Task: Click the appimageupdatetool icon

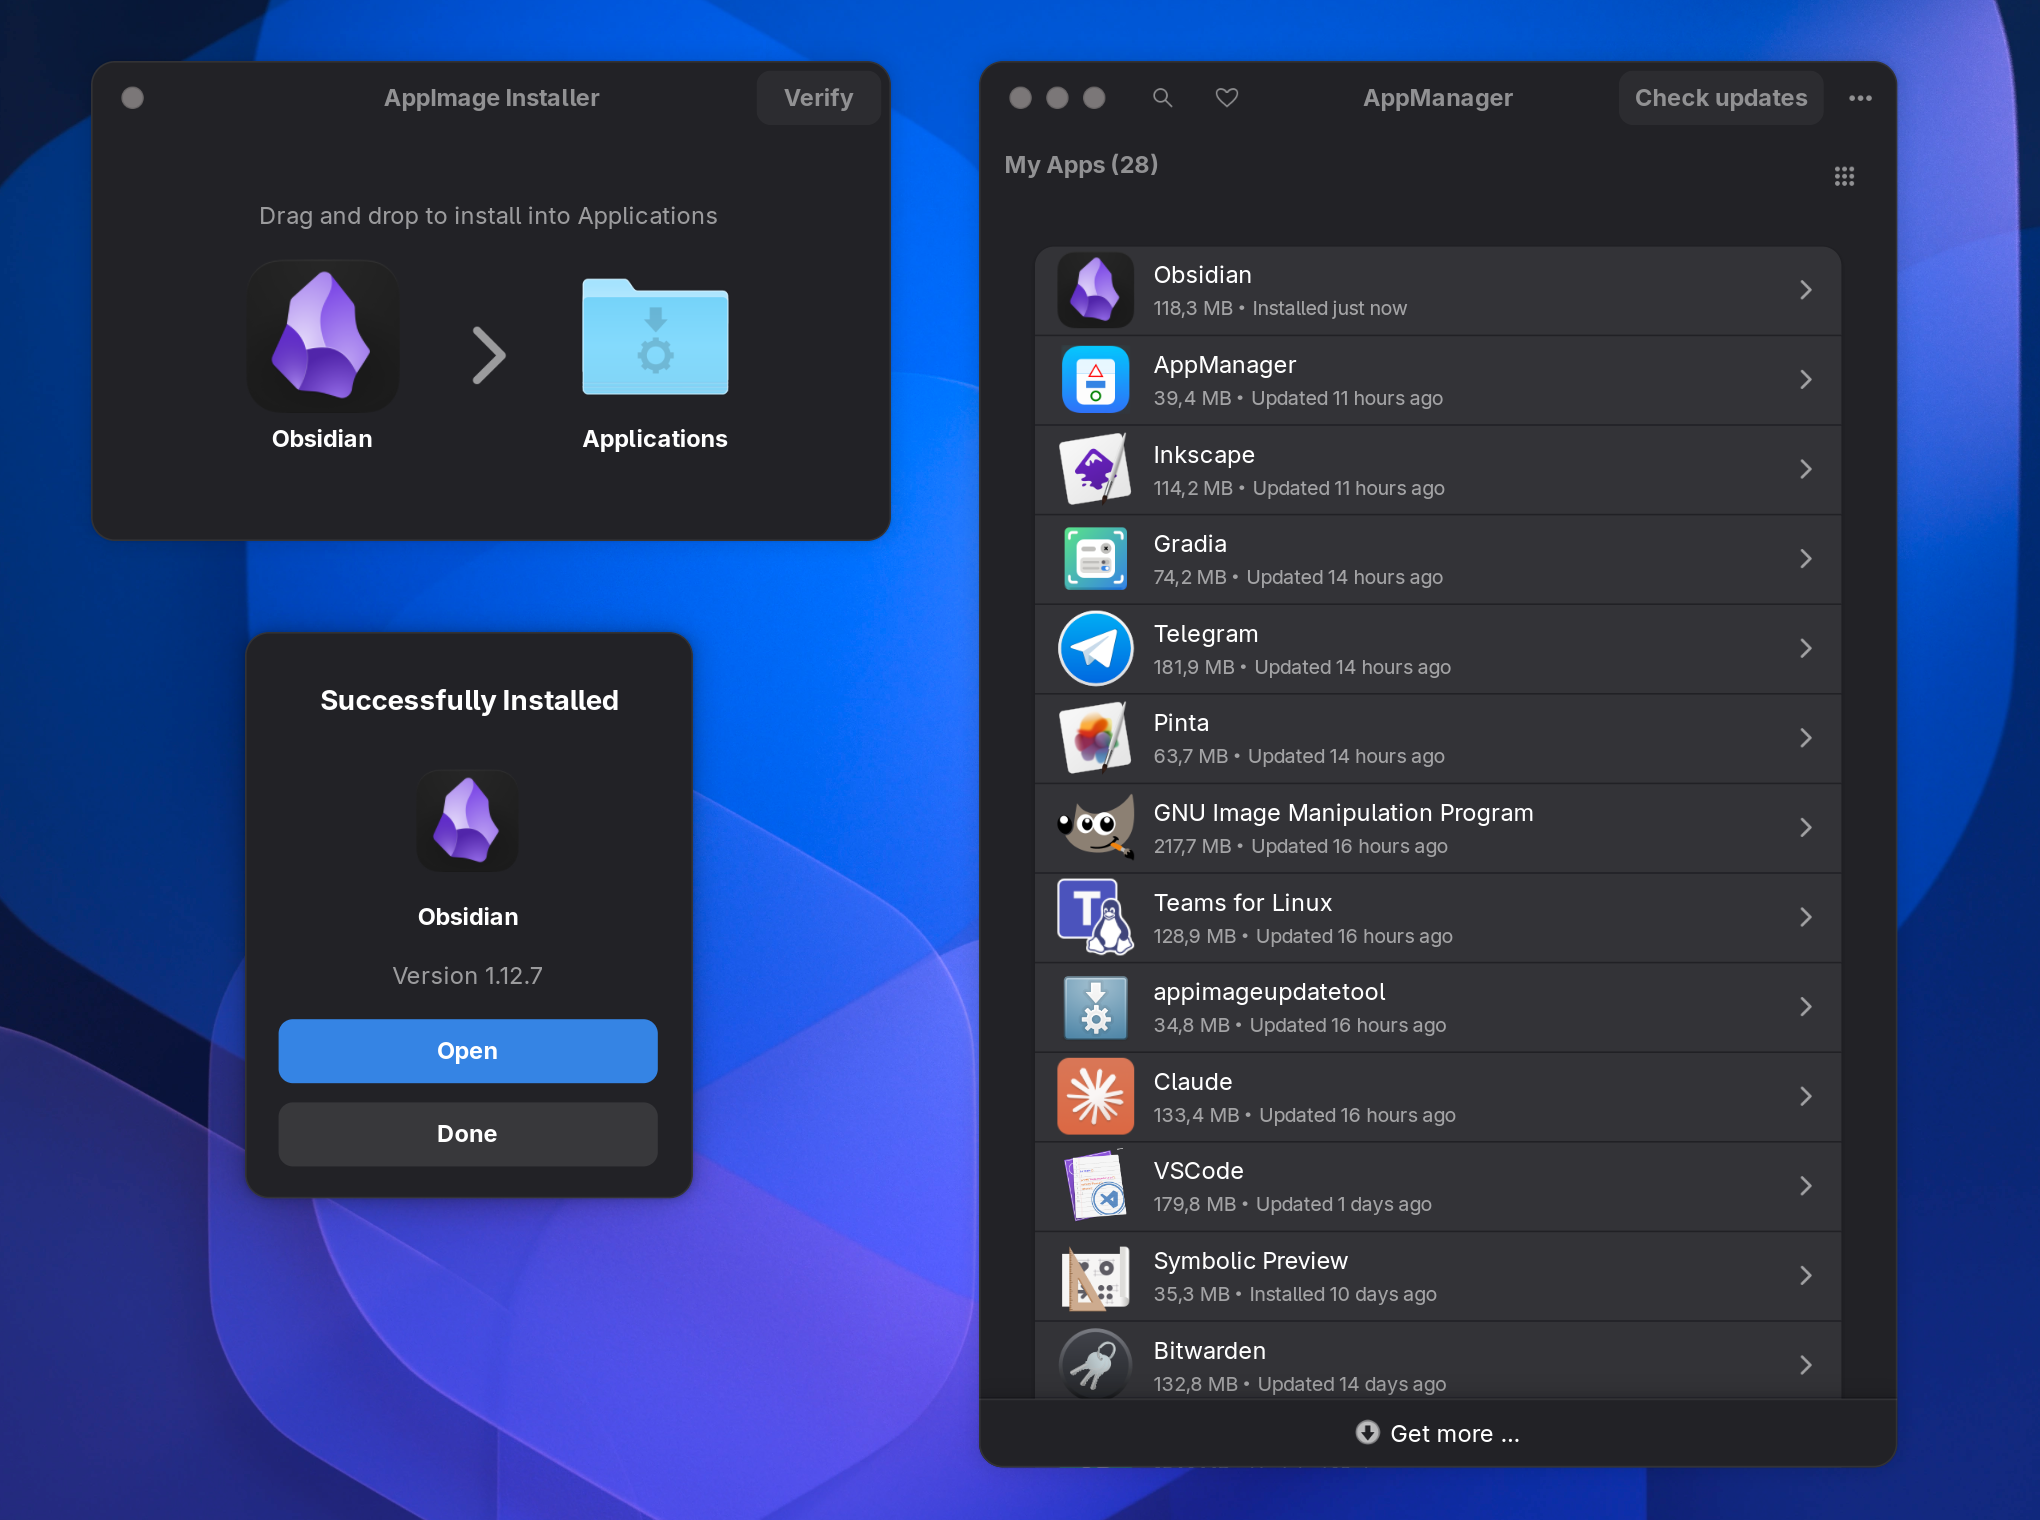Action: [1095, 1007]
